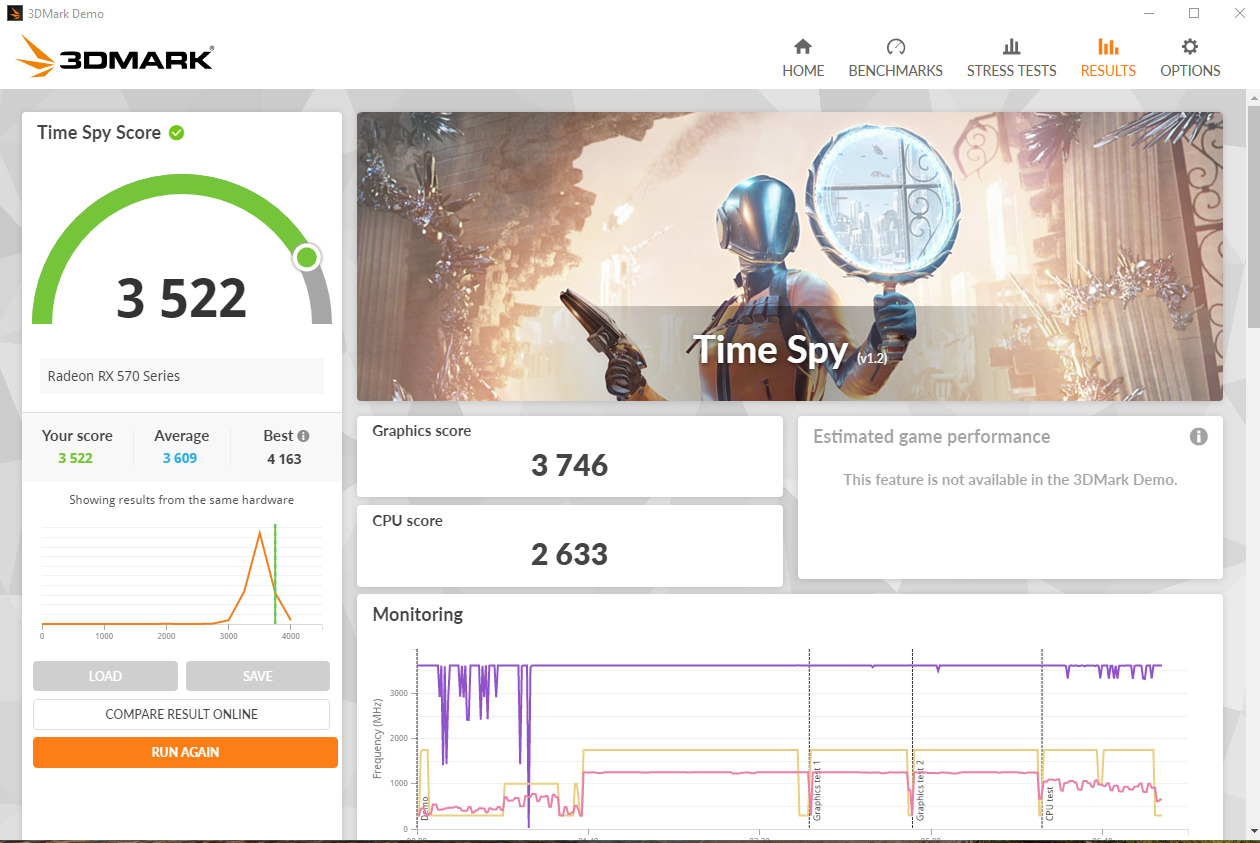Open the STRESS TESTS bar chart icon
This screenshot has width=1260, height=843.
tap(1011, 47)
